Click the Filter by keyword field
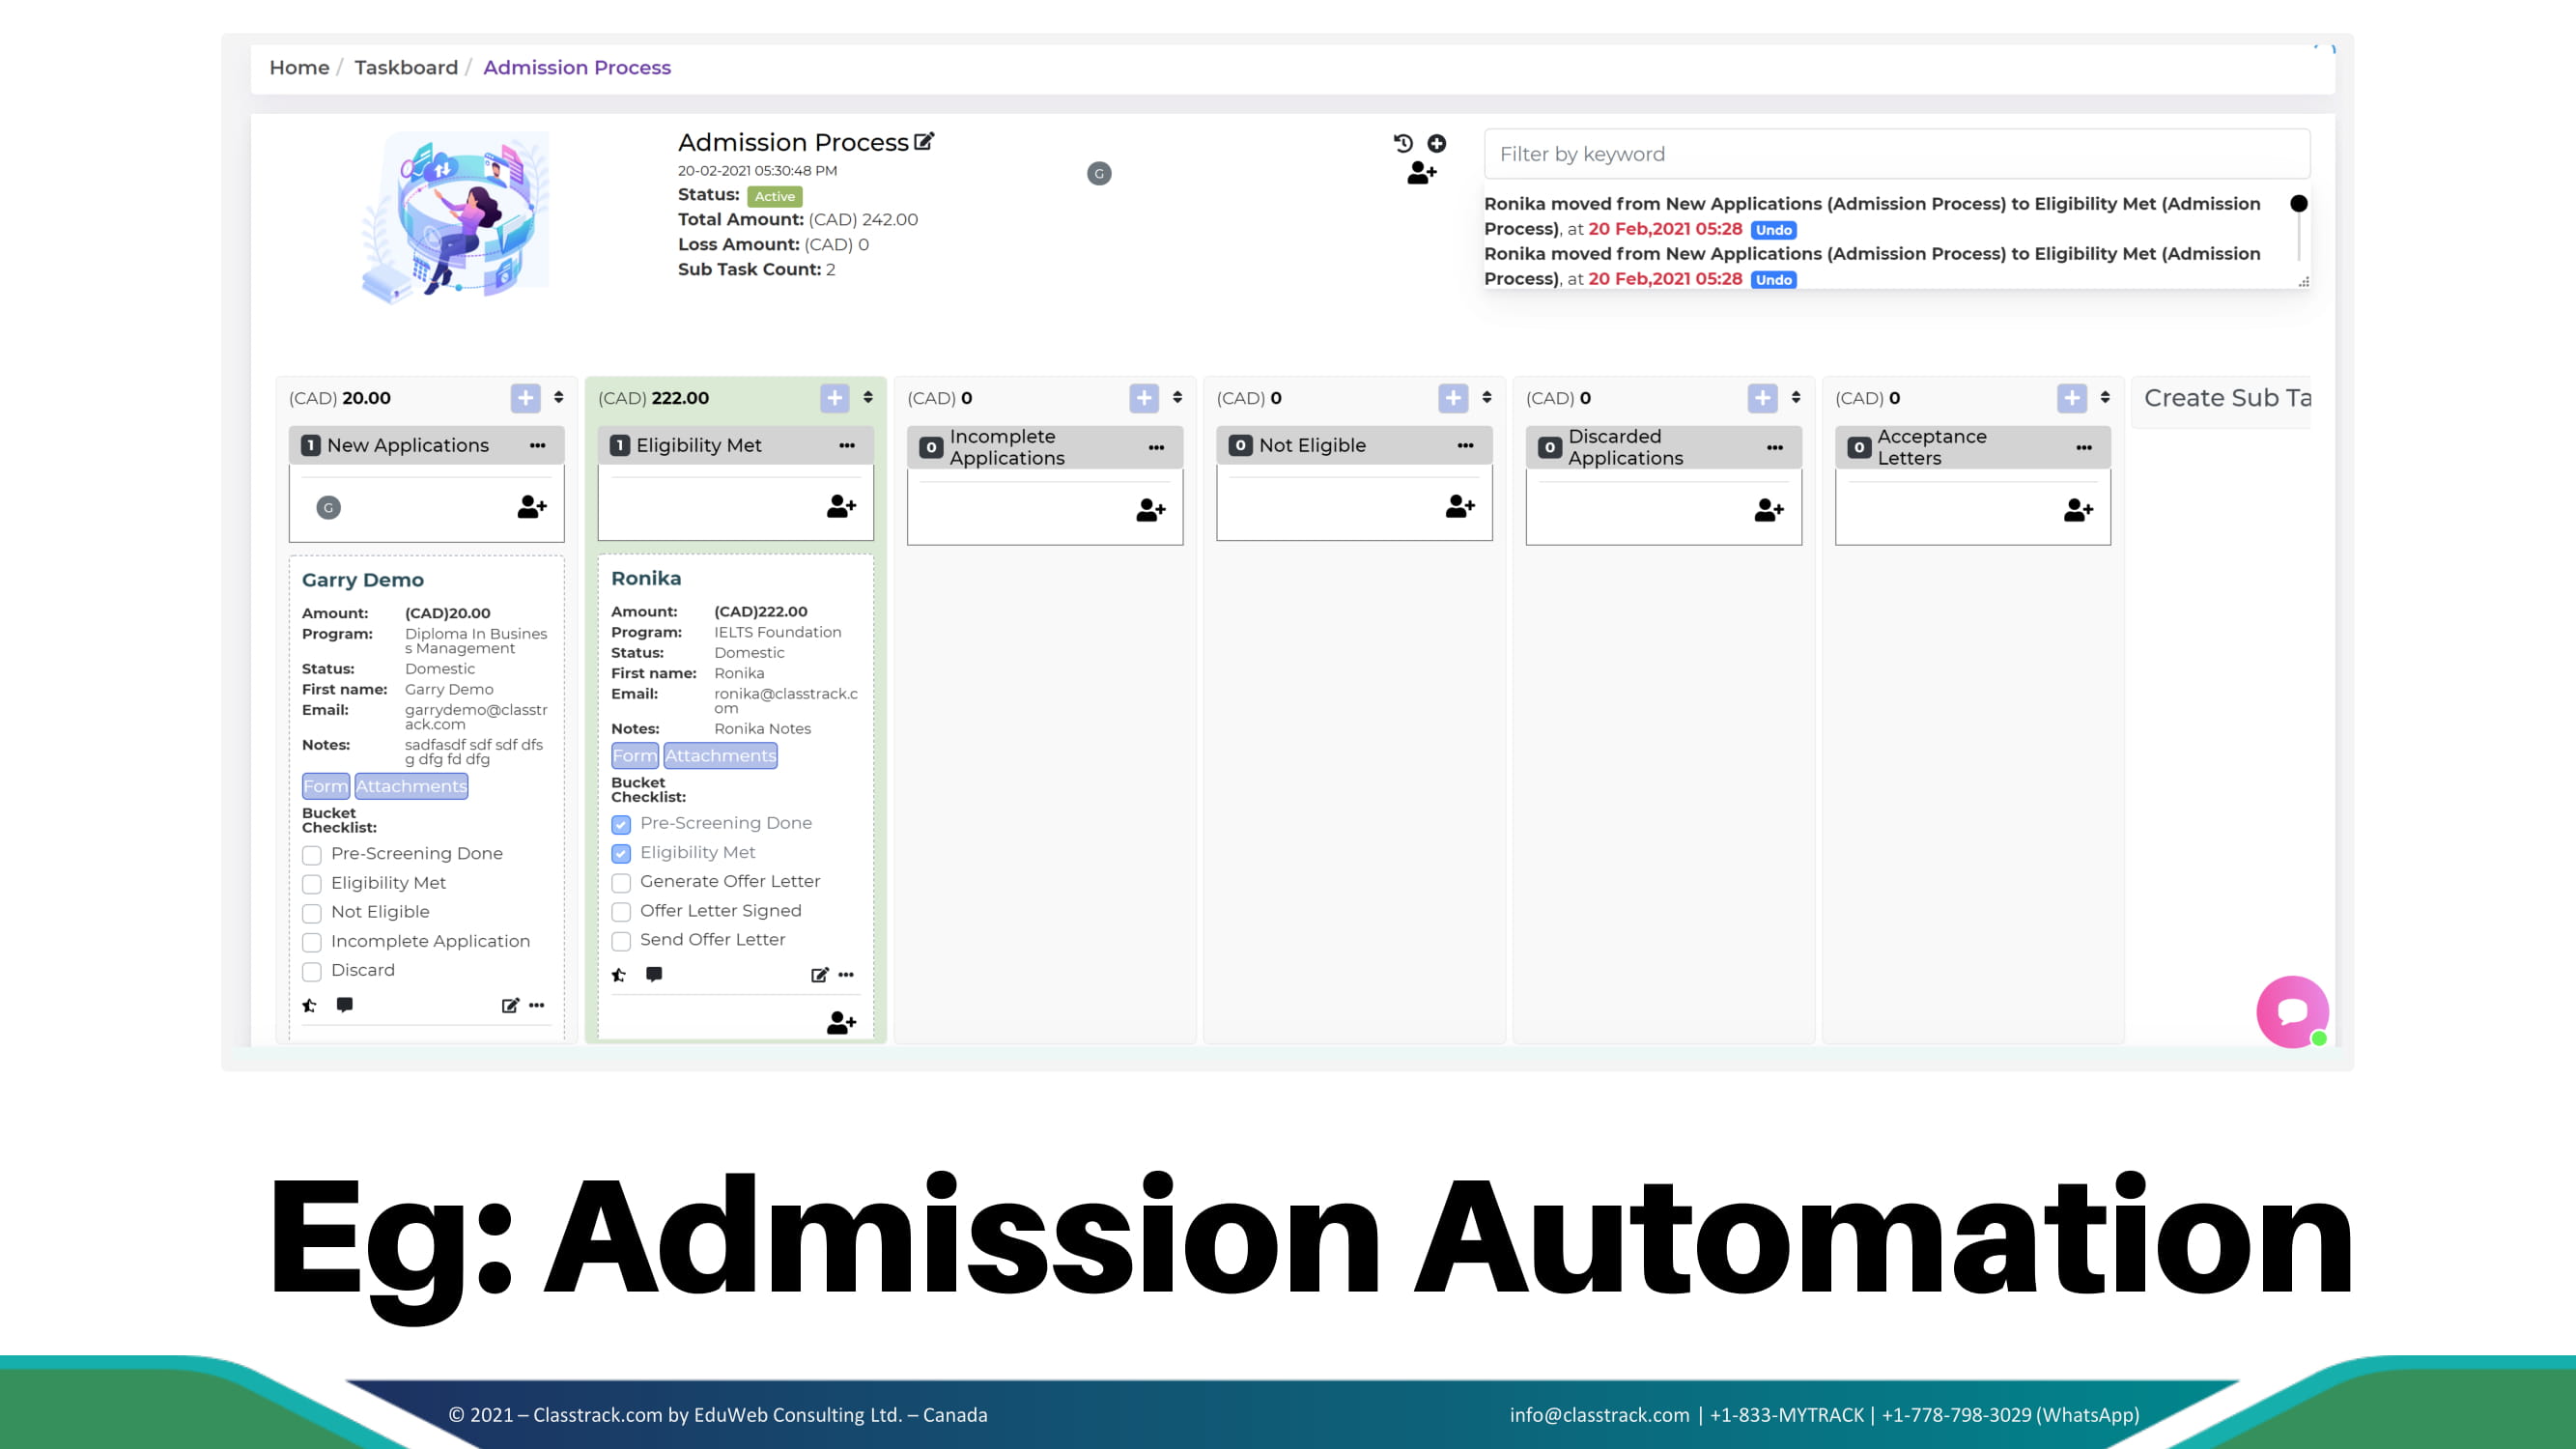Screen dimensions: 2576x1449 point(1896,154)
